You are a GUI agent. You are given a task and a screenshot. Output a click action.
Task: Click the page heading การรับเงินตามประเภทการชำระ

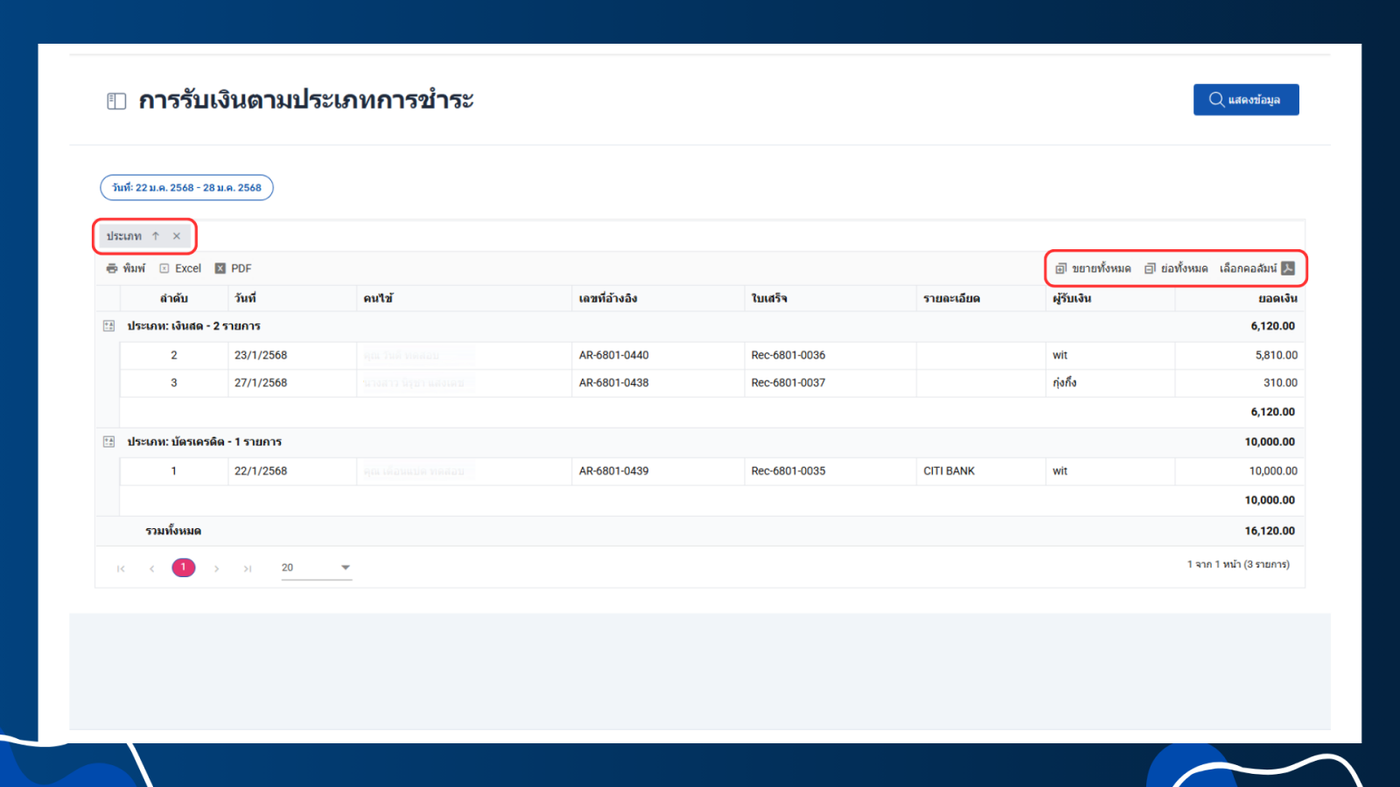(306, 100)
